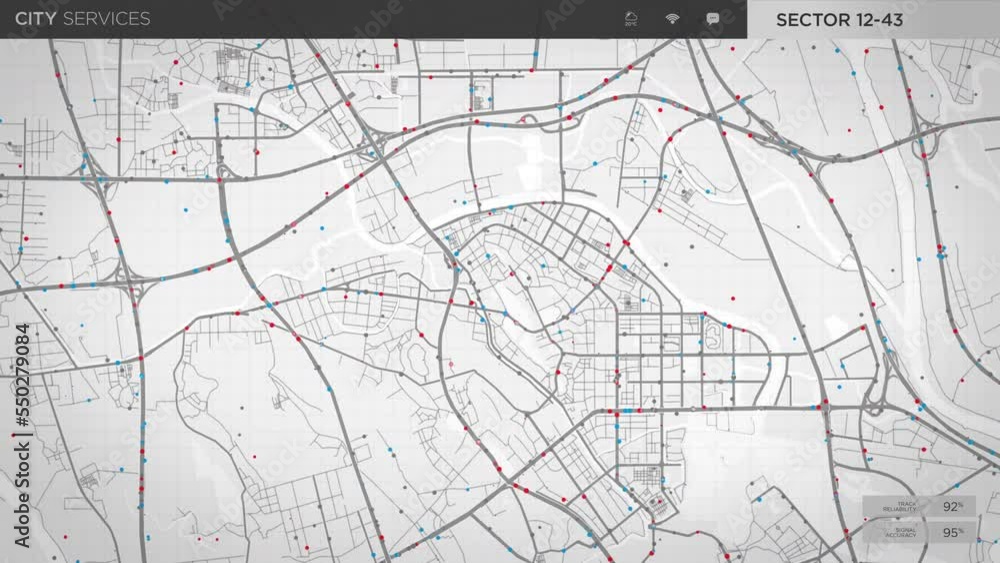The height and width of the screenshot is (563, 1000).
Task: Select the SECTOR 12-43 header panel
Action: (x=873, y=19)
